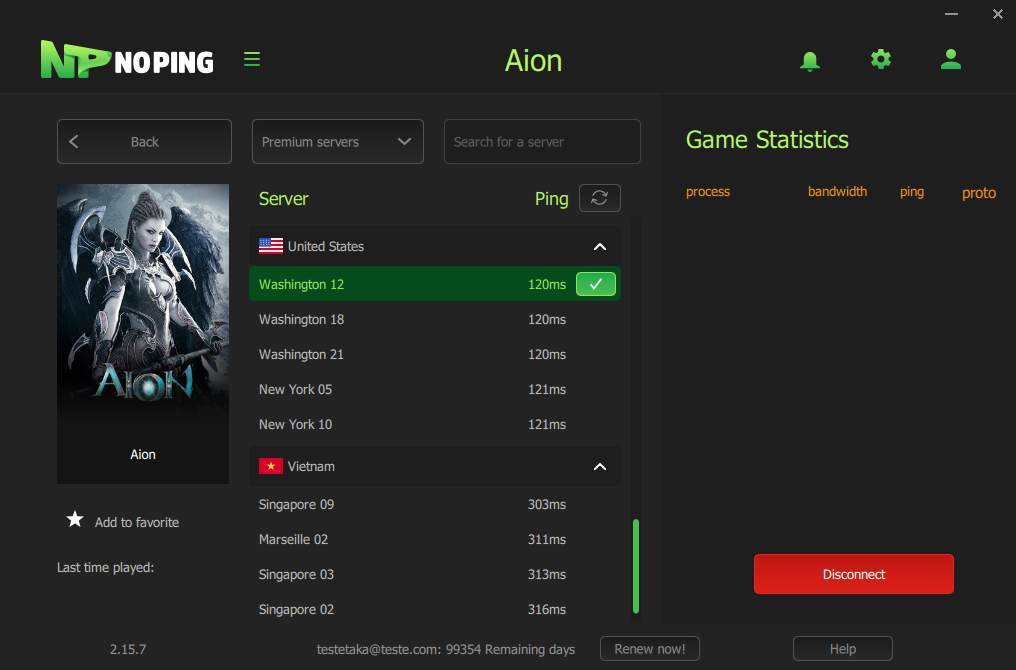Click the Game Statistics heading
This screenshot has width=1016, height=670.
pos(767,140)
